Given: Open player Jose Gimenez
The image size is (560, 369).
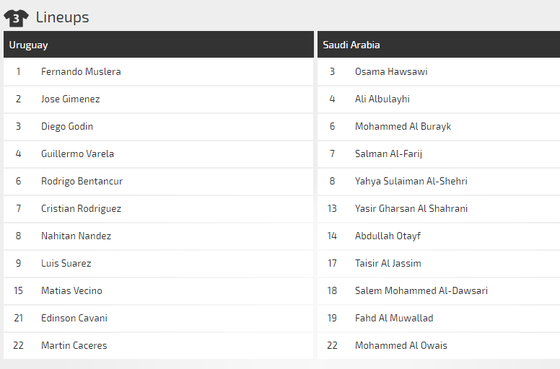Looking at the screenshot, I should pyautogui.click(x=70, y=99).
